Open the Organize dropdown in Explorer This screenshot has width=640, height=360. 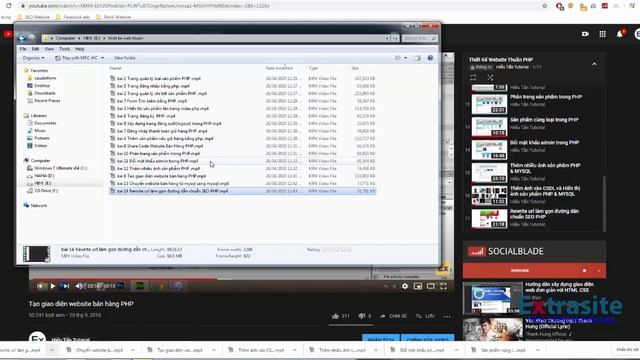pos(33,58)
